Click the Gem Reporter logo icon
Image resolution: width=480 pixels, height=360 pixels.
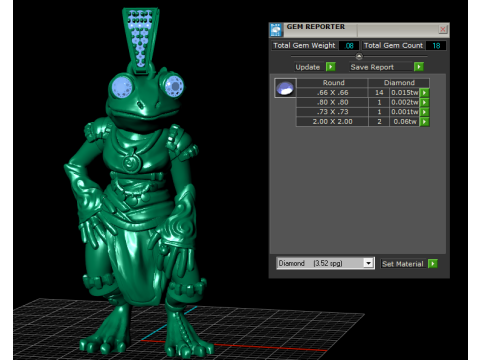coord(276,30)
